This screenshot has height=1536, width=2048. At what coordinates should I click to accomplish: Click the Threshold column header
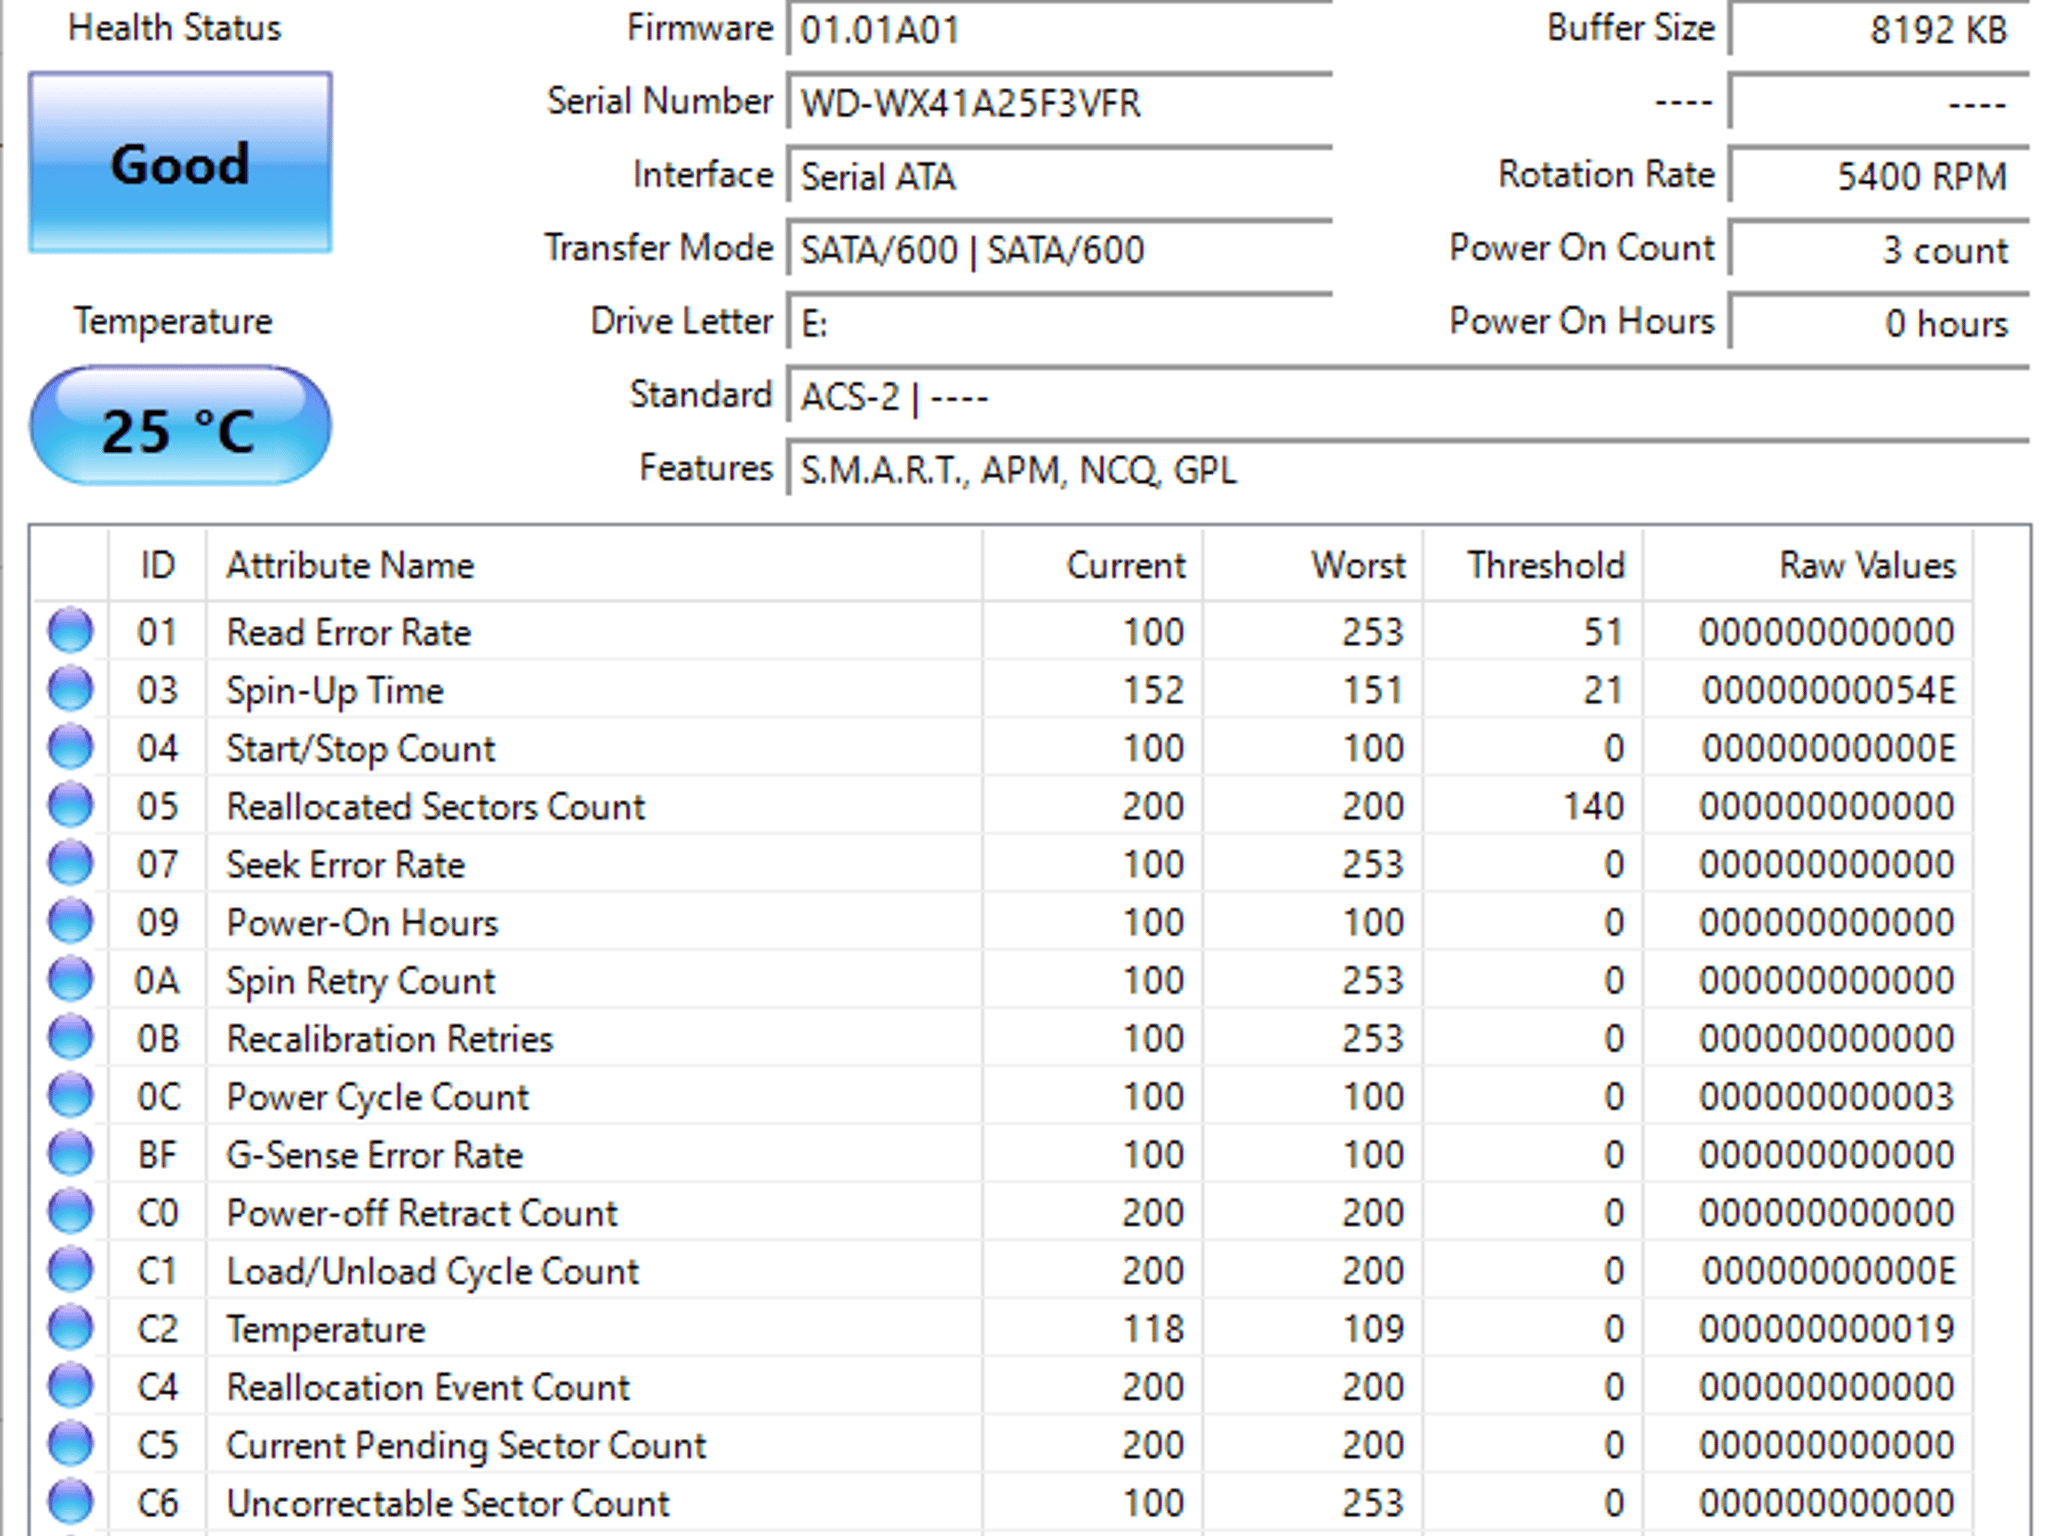click(1533, 565)
